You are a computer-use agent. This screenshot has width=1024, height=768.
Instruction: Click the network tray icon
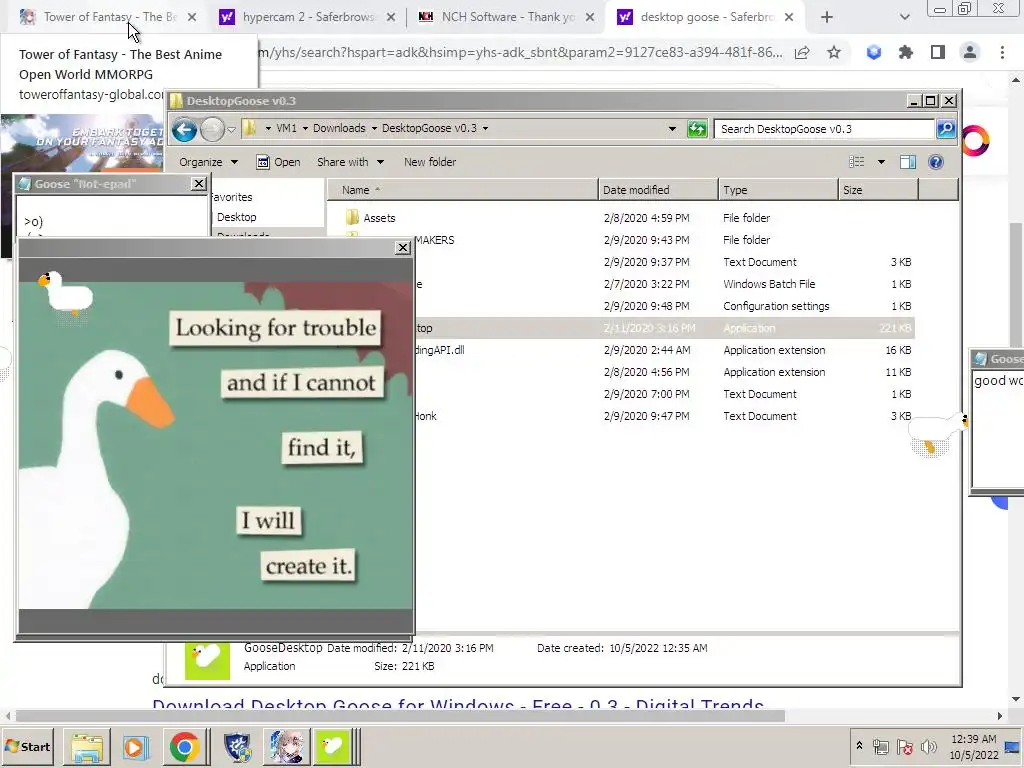881,746
